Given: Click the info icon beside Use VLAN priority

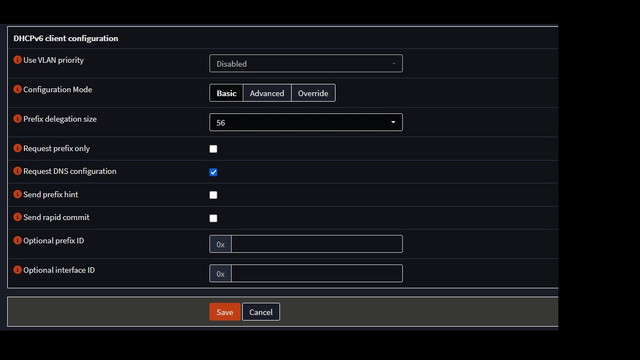Looking at the screenshot, I should click(17, 60).
